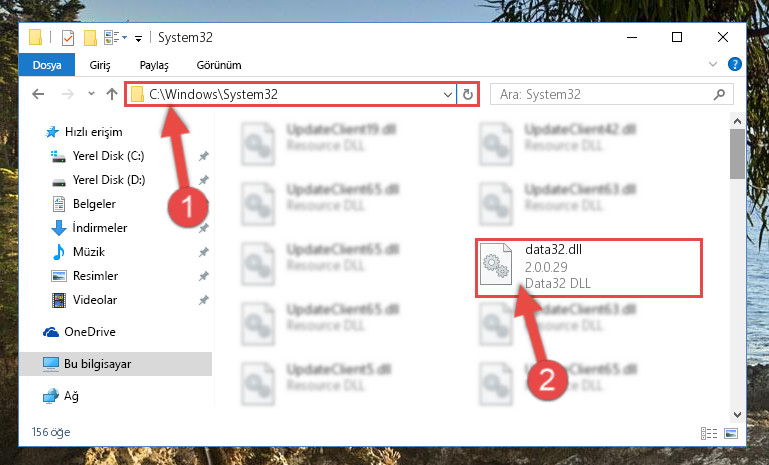Image resolution: width=769 pixels, height=465 pixels.
Task: Click the Properties icon in quick access toolbar
Action: pos(68,38)
